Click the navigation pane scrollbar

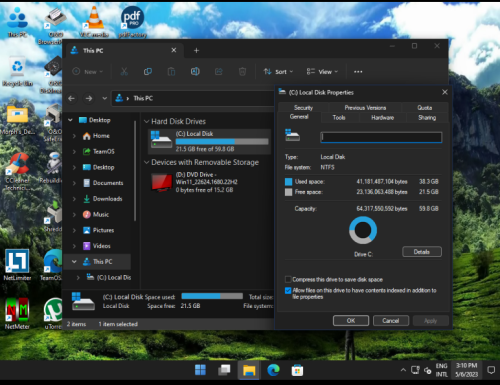click(135, 171)
